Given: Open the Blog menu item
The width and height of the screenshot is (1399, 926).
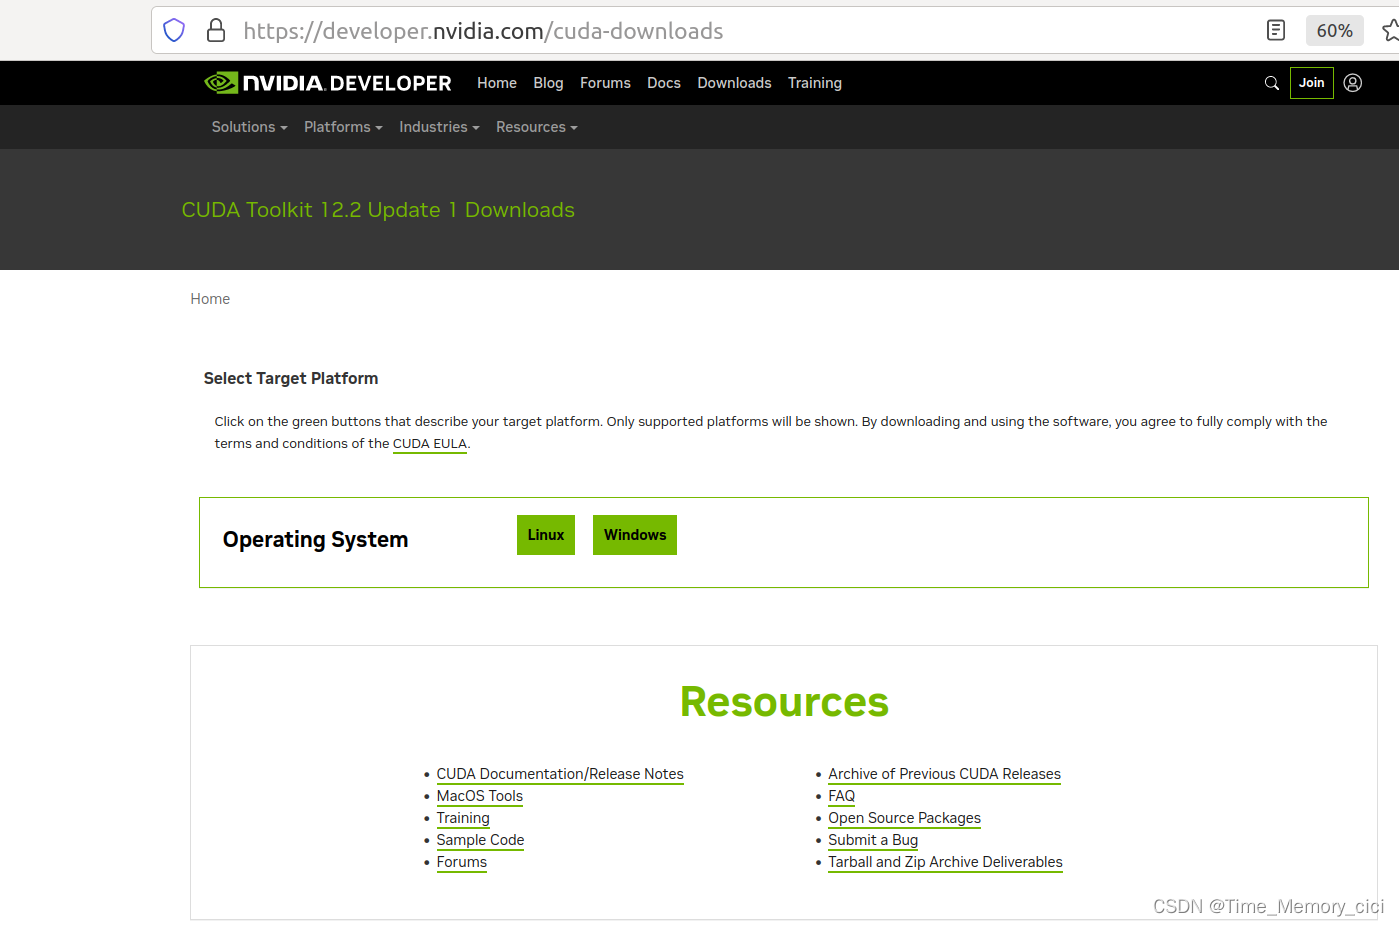Looking at the screenshot, I should [548, 83].
